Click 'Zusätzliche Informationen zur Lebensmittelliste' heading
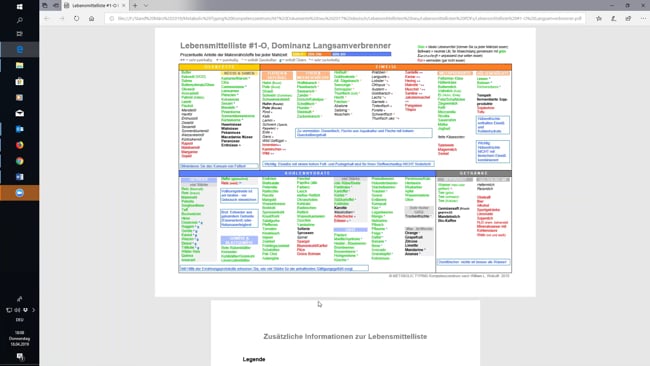 point(345,337)
